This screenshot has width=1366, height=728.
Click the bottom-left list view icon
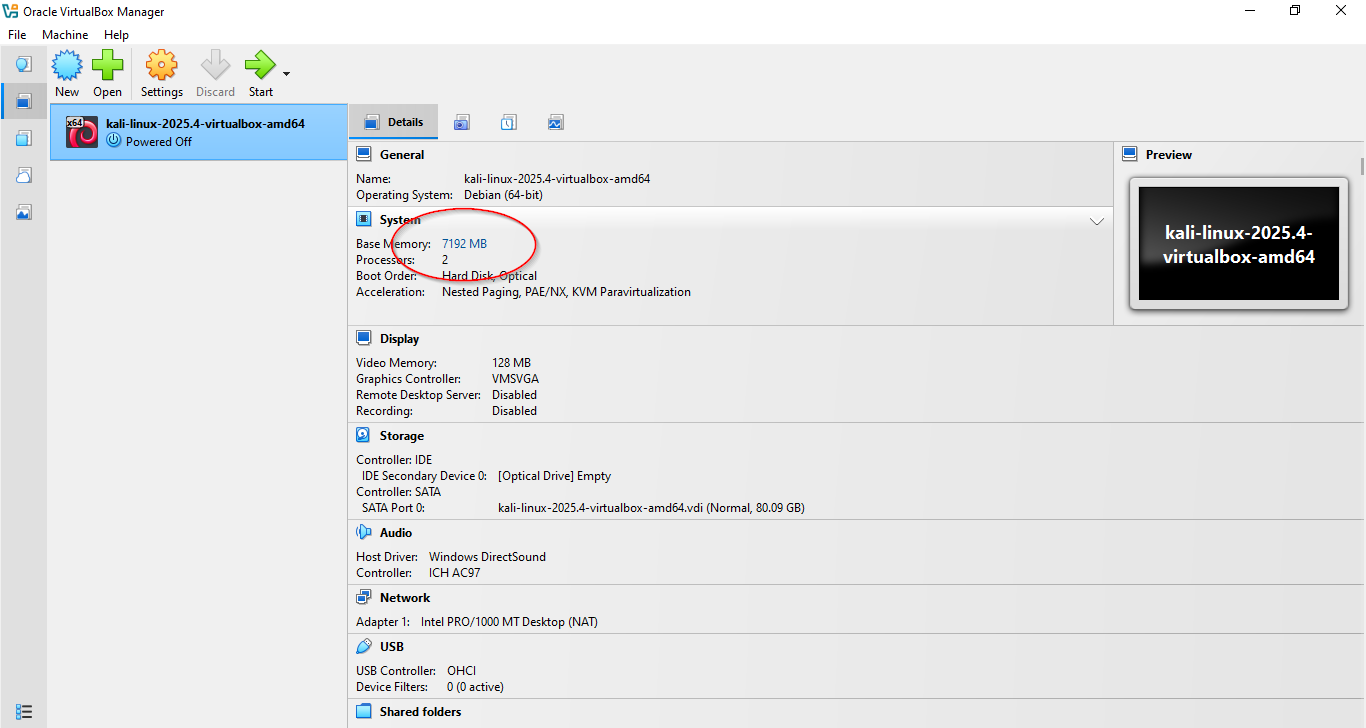(24, 711)
